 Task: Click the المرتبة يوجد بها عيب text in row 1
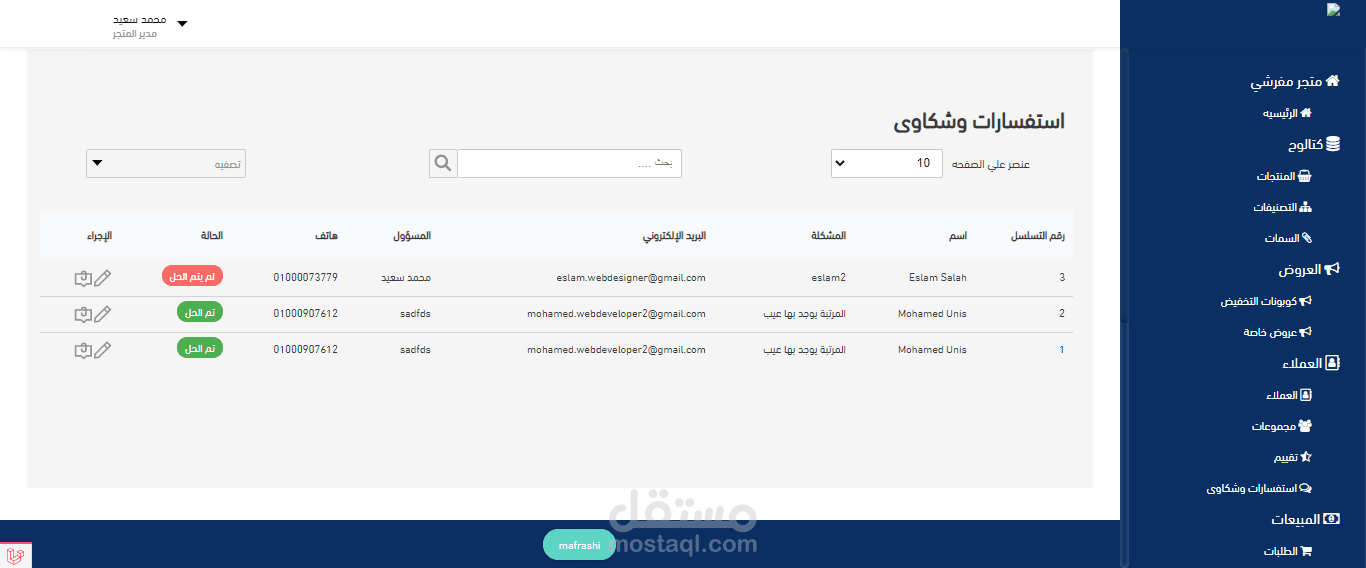click(x=805, y=350)
